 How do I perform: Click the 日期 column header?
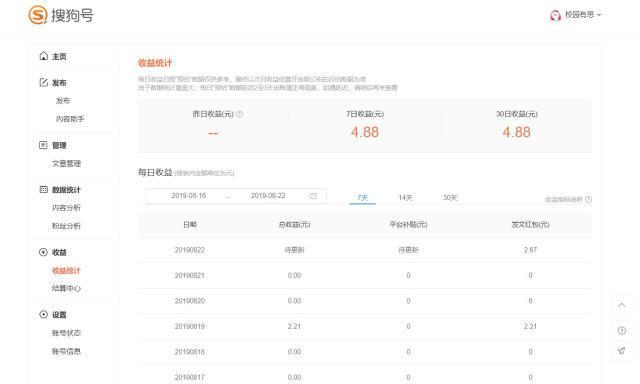coord(190,224)
